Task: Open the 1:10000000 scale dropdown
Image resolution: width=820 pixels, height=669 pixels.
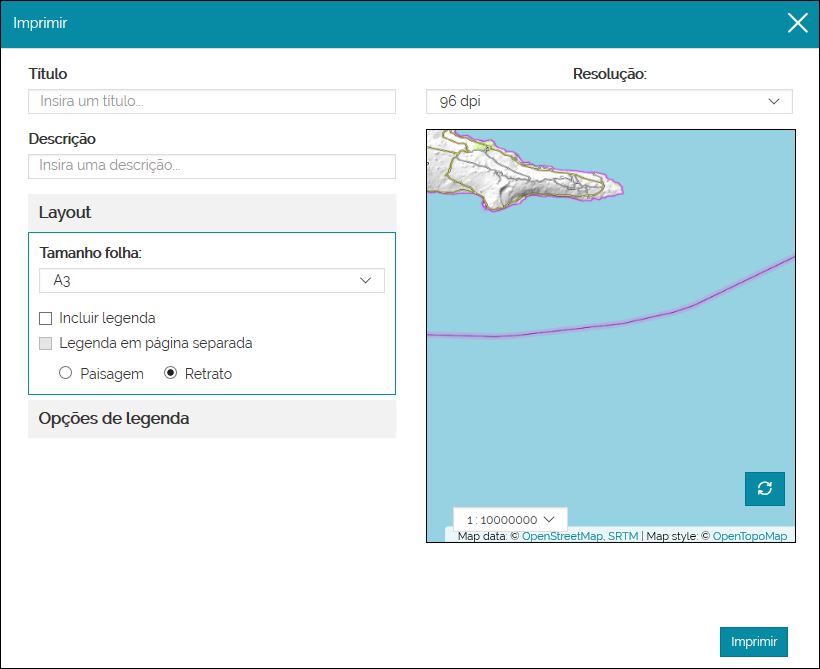Action: click(510, 519)
